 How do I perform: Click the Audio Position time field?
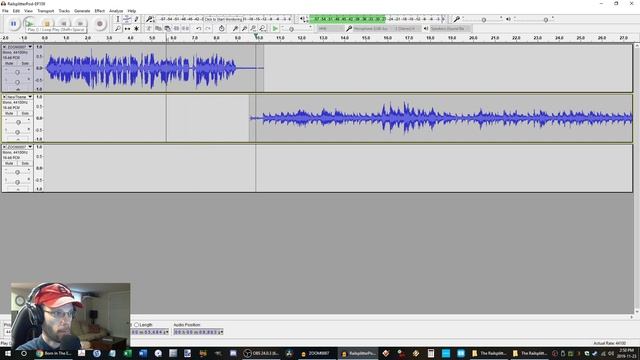[198, 332]
